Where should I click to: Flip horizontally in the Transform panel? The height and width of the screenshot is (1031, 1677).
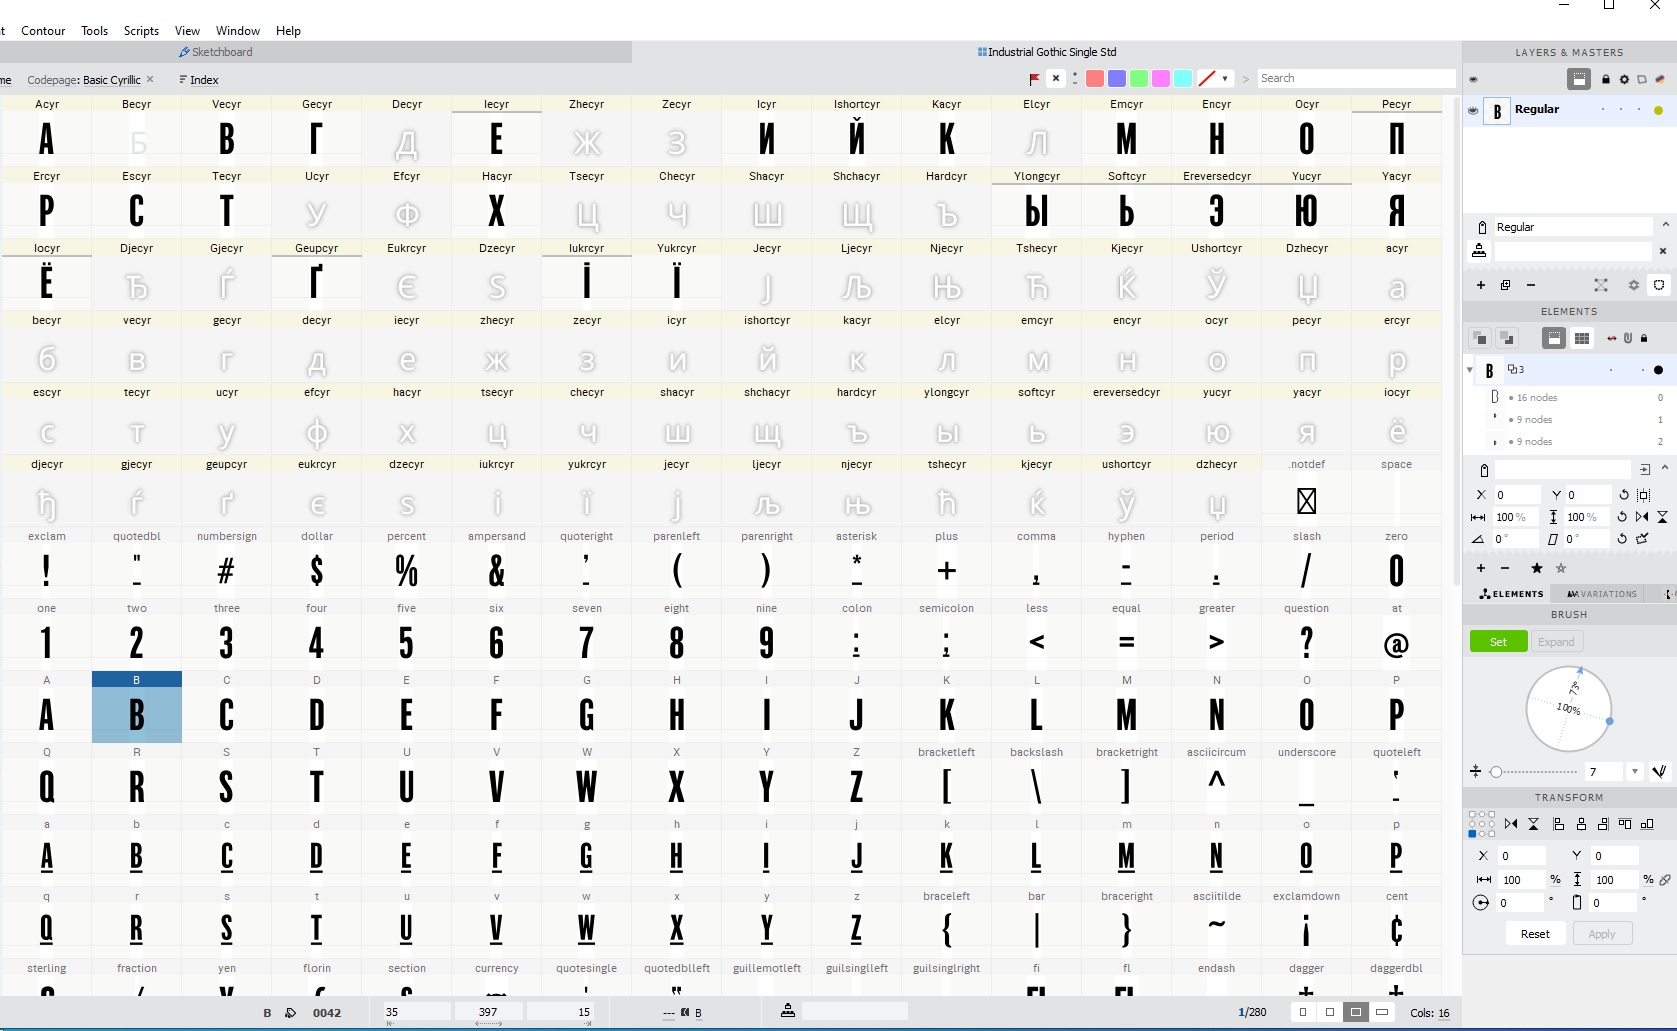point(1511,824)
